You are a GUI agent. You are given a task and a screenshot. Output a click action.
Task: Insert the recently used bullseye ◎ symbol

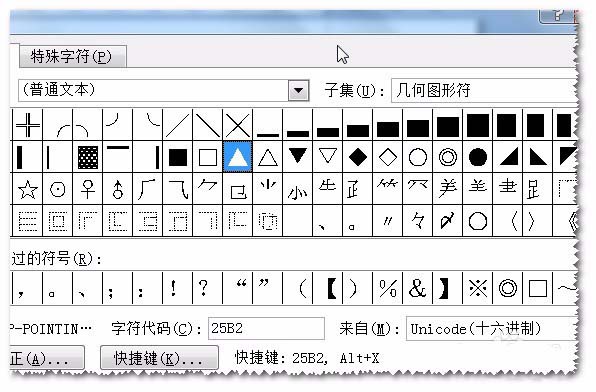[x=508, y=288]
